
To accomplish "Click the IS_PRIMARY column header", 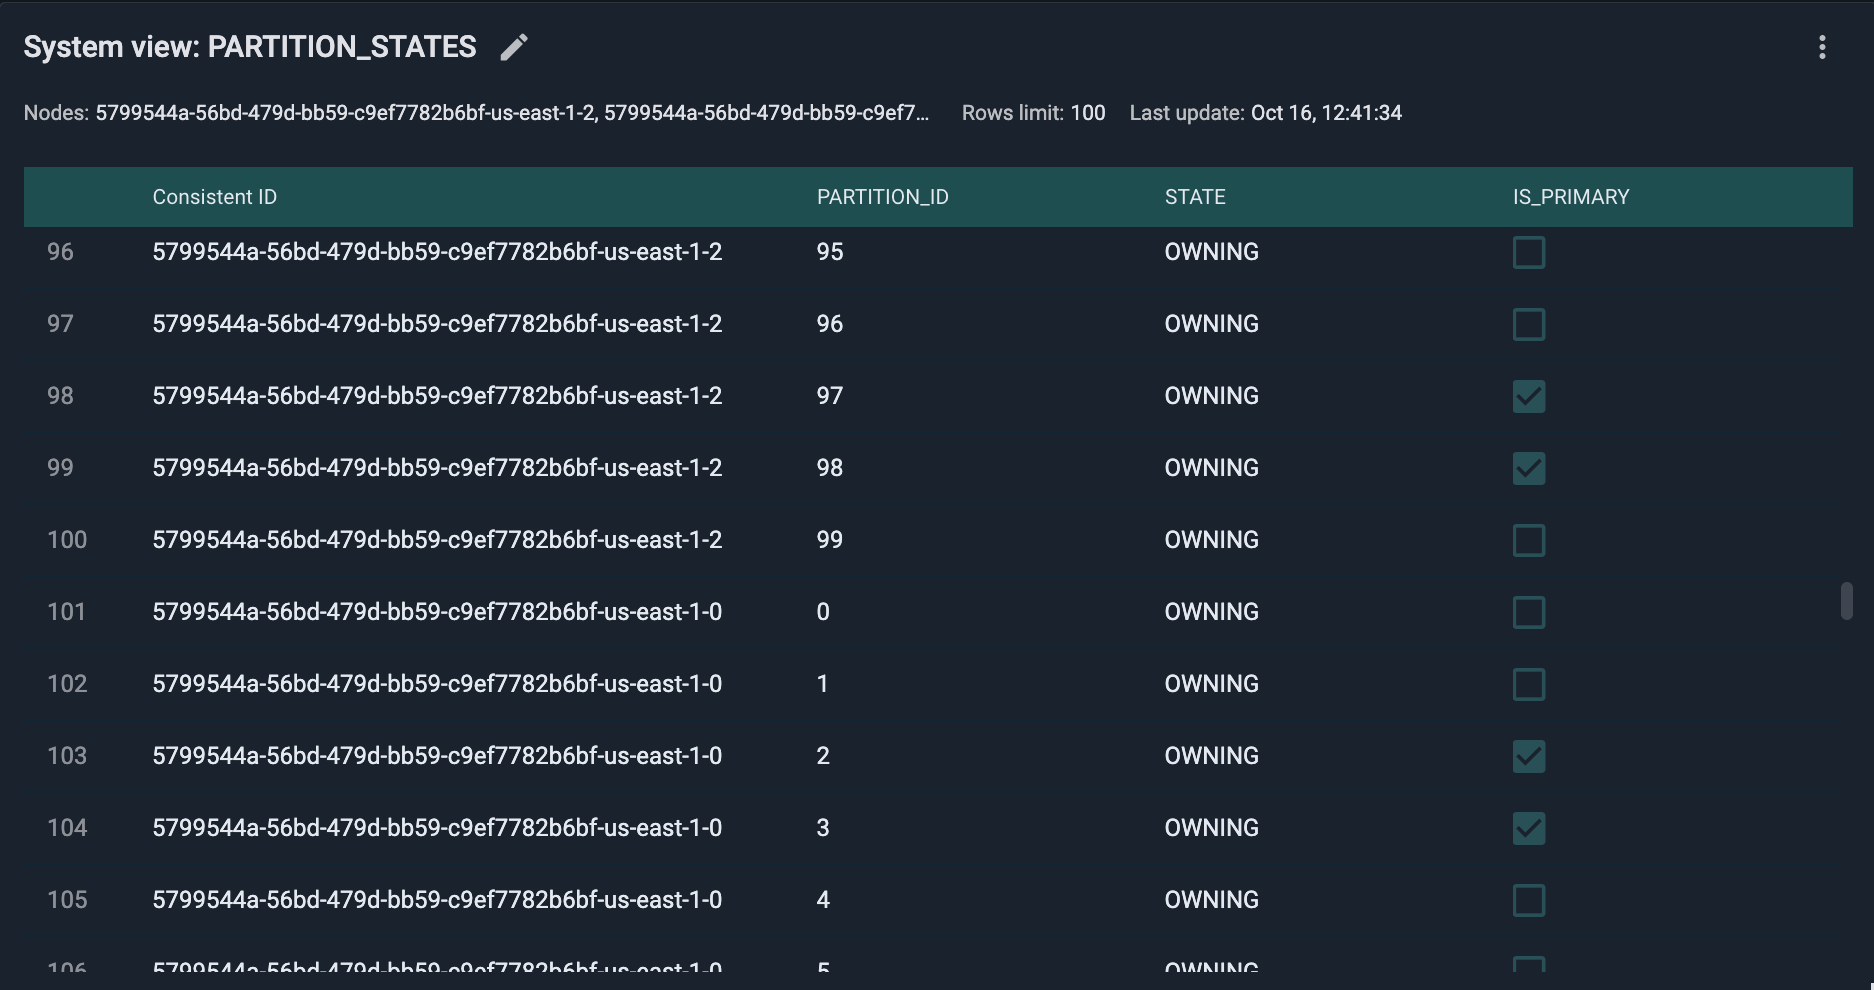I will click(1570, 197).
